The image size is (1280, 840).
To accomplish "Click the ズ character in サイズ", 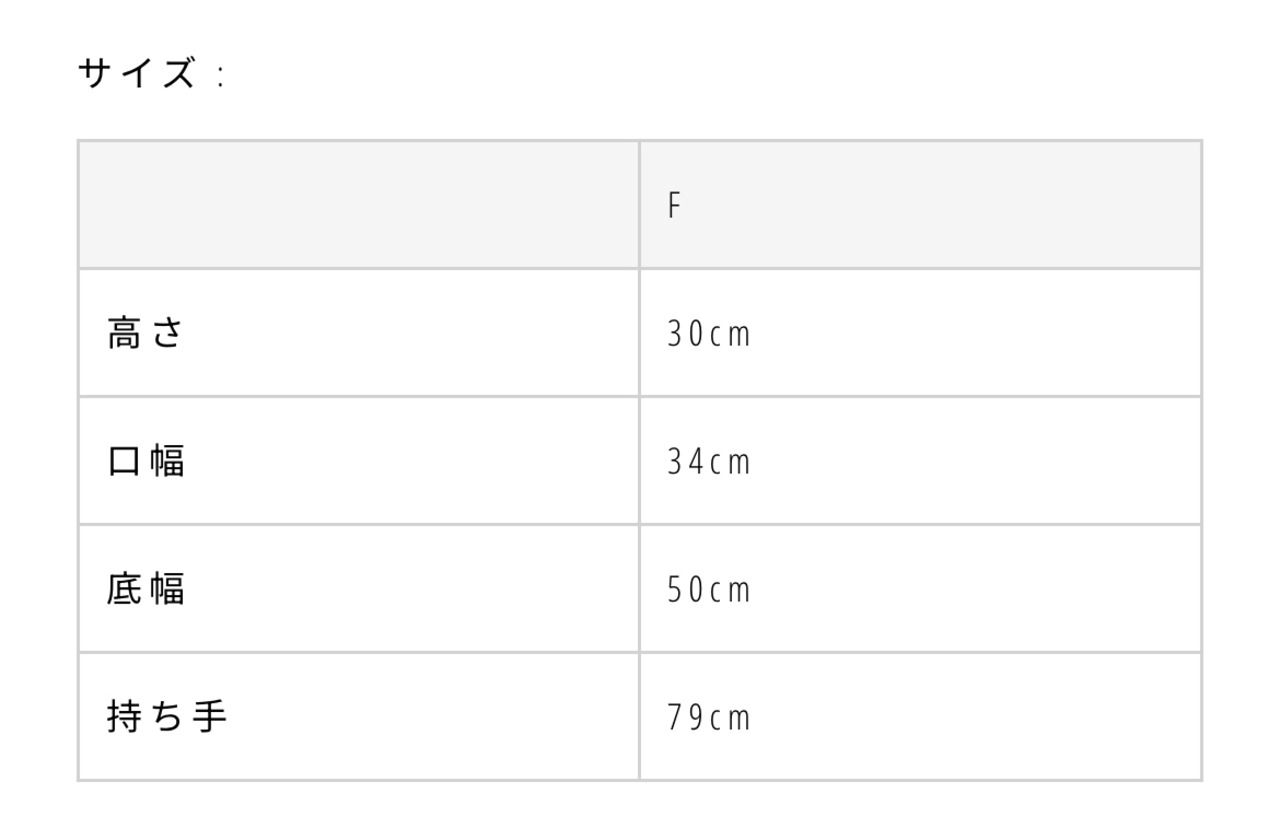I will pos(178,75).
